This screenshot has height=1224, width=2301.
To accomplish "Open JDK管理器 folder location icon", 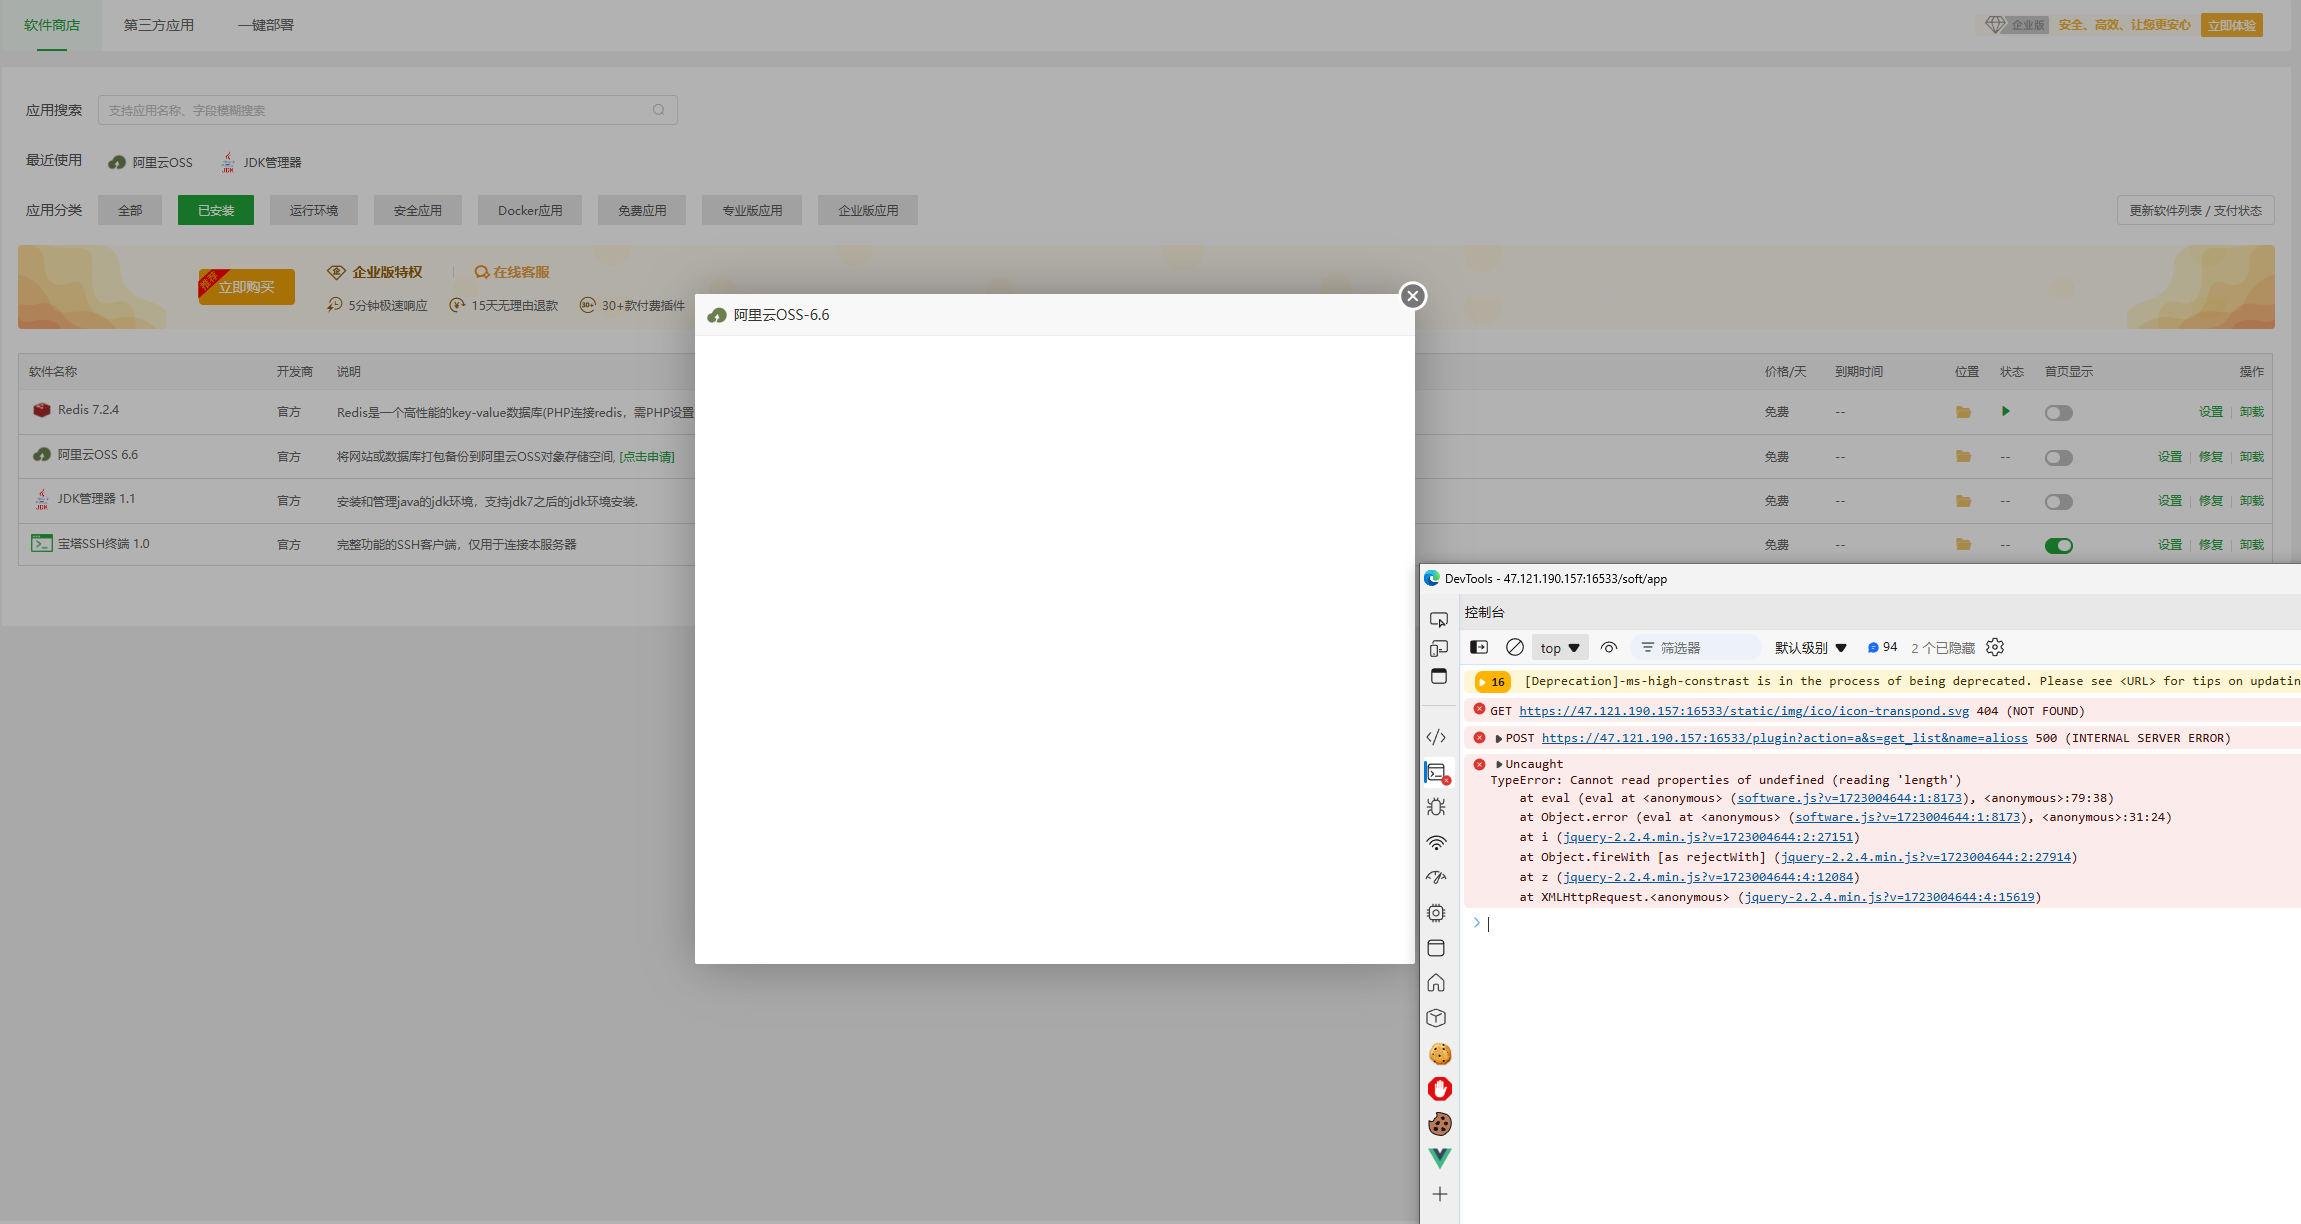I will pos(1963,501).
